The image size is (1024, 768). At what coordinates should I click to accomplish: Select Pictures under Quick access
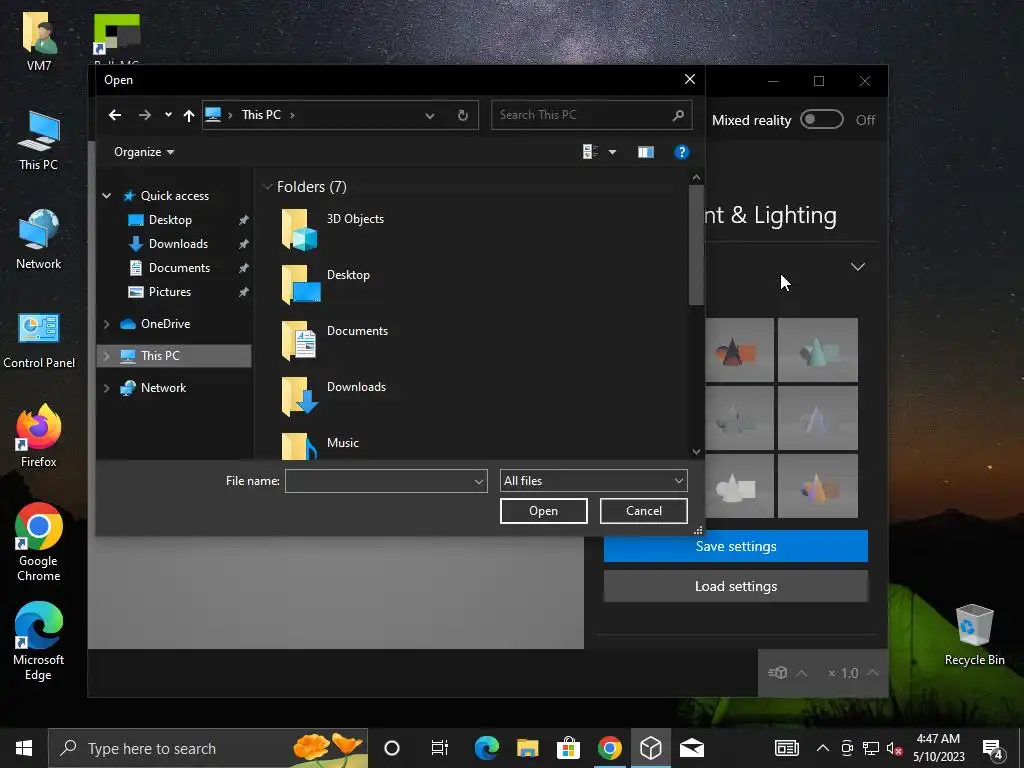tap(169, 292)
